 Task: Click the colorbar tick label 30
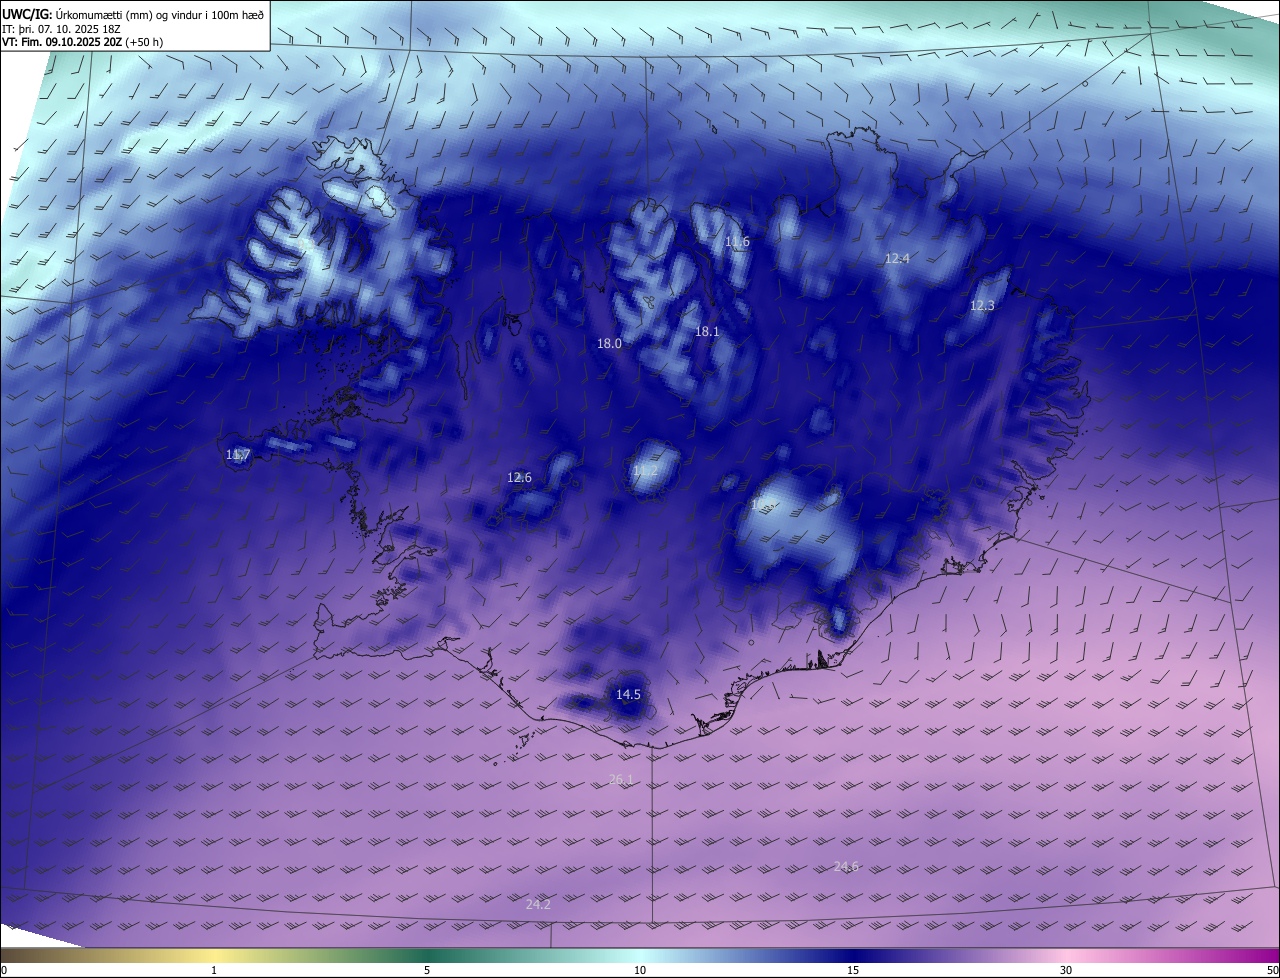click(x=1066, y=970)
